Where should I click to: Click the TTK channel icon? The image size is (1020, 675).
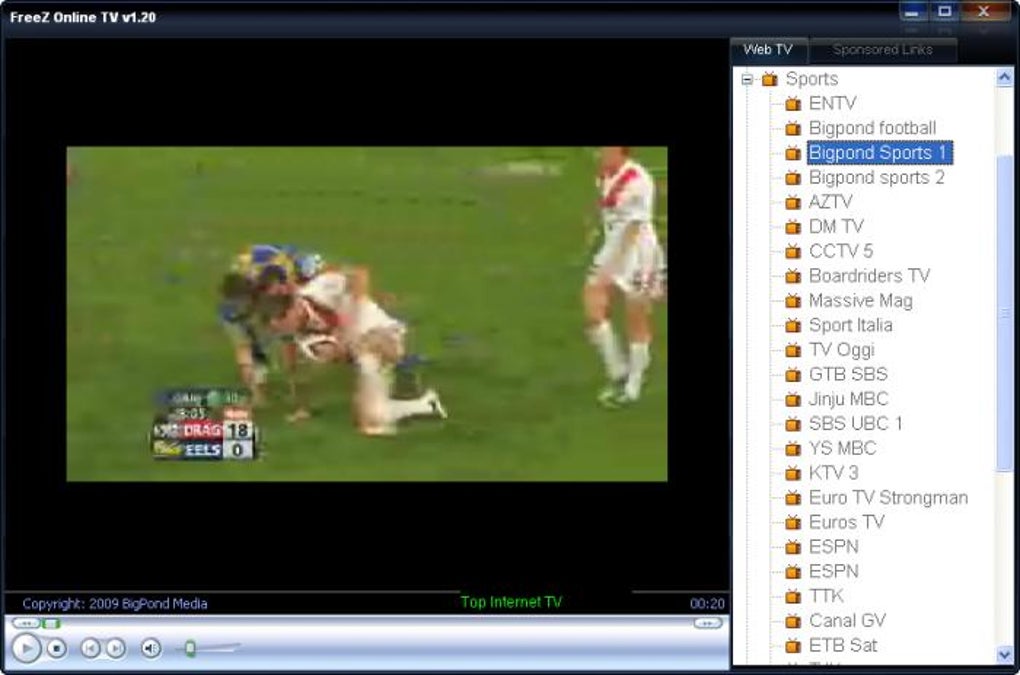pyautogui.click(x=793, y=596)
